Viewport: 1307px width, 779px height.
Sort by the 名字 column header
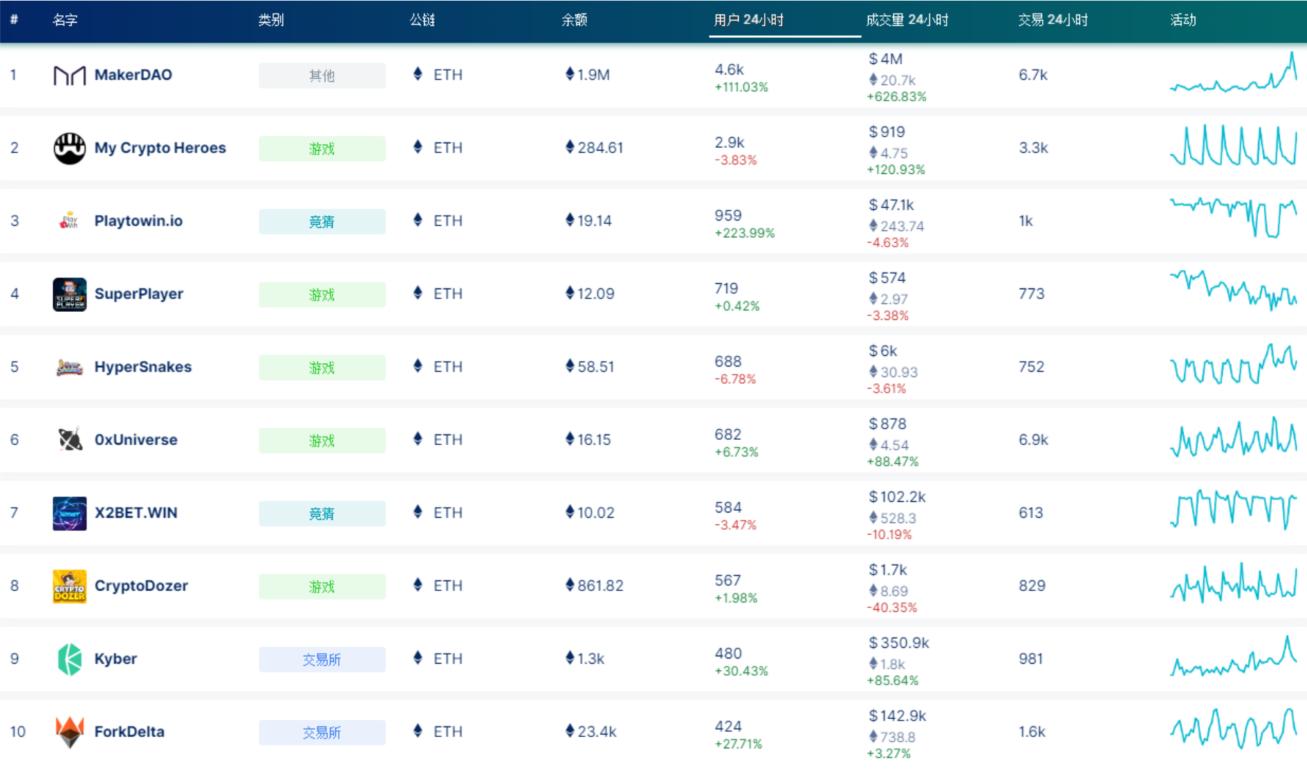point(65,20)
